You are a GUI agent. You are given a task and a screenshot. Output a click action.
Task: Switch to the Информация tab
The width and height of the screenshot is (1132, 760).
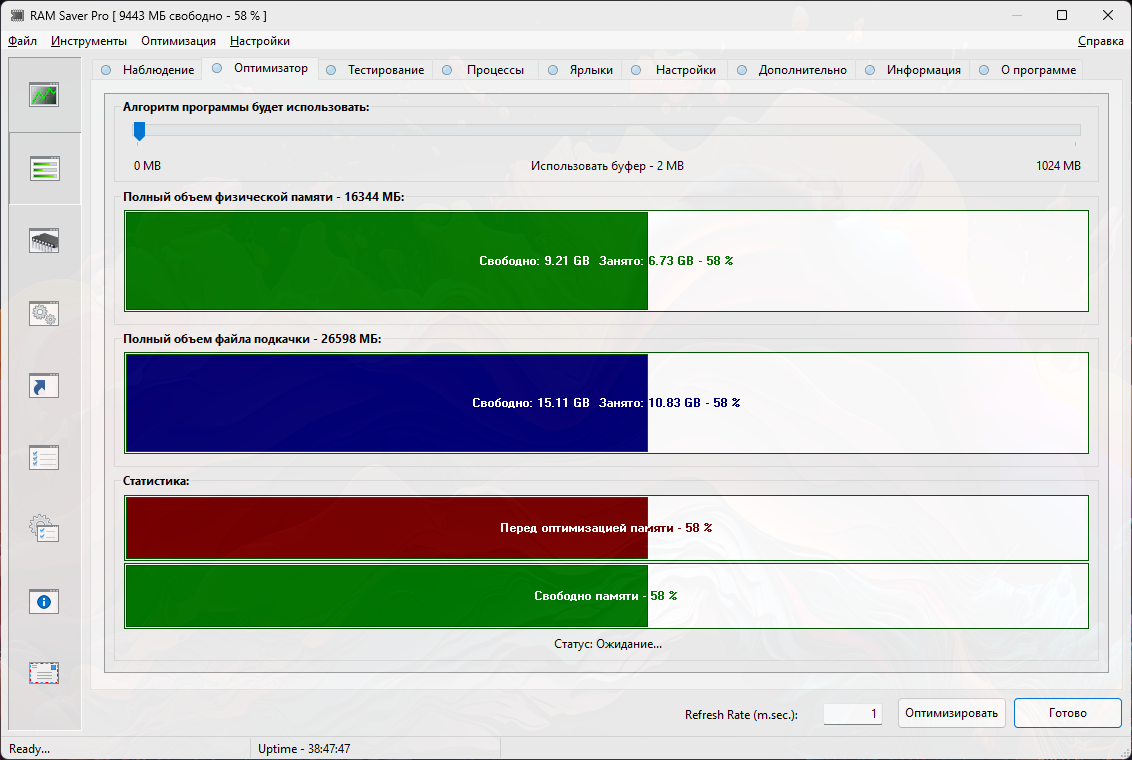[x=913, y=70]
